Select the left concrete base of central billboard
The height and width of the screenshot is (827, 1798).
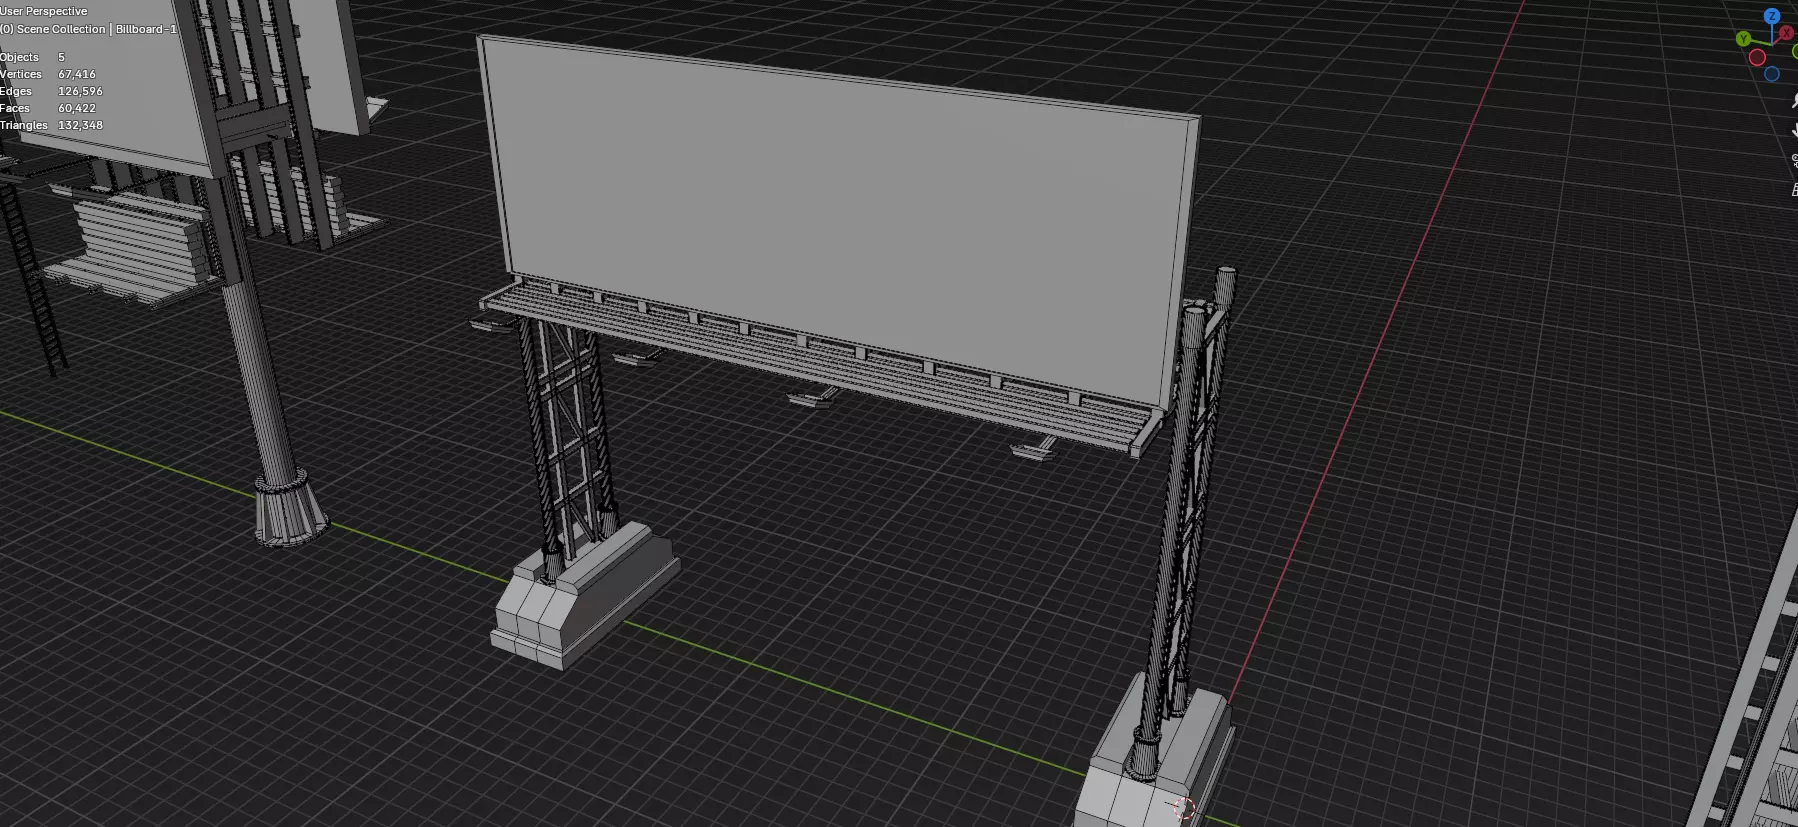[x=585, y=597]
